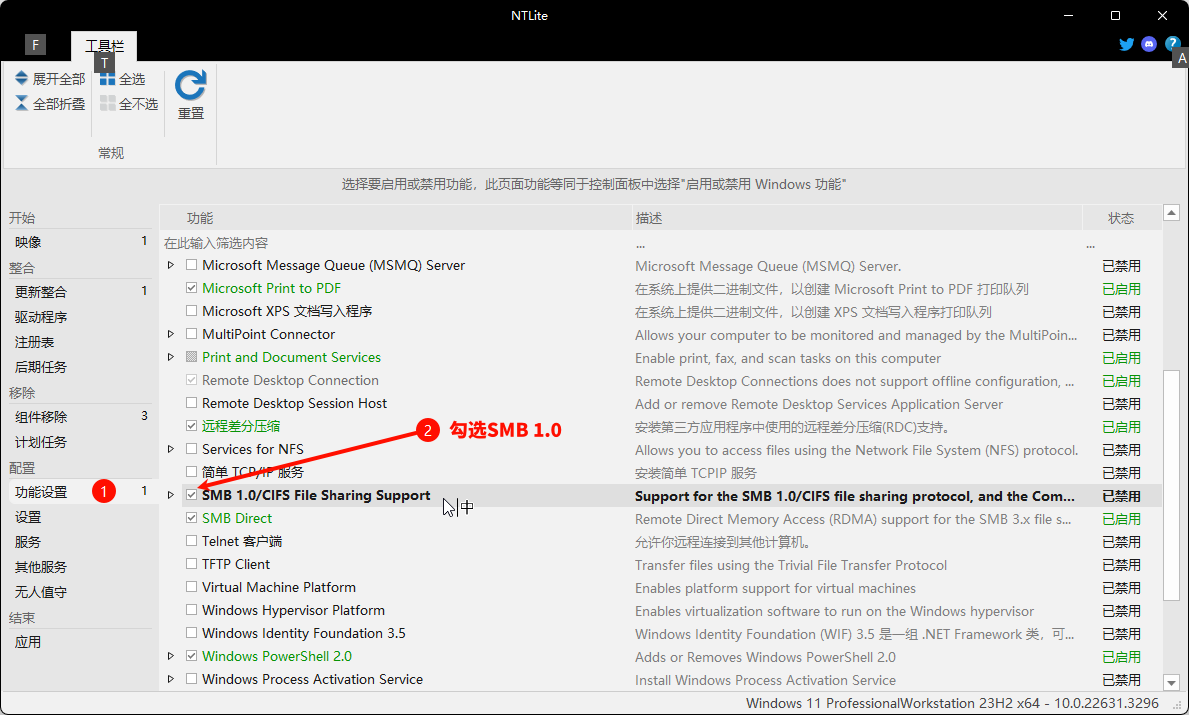Go to 驱动程序 in the sidebar
Viewport: 1189px width, 715px height.
[80, 317]
